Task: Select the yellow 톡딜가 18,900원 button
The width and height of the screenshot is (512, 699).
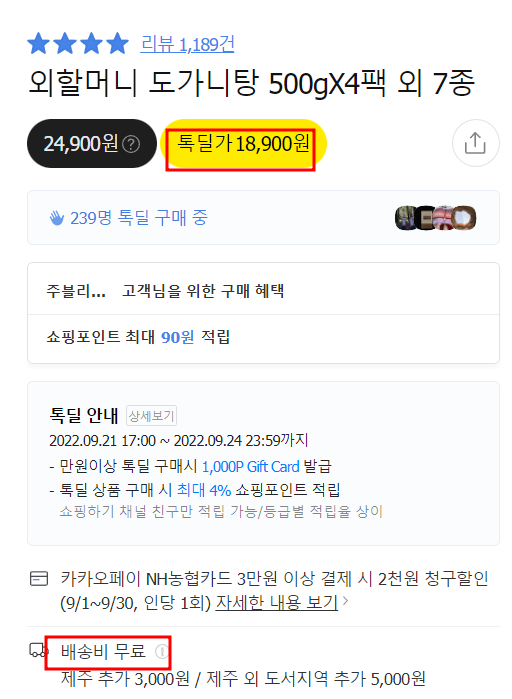Action: [x=243, y=144]
